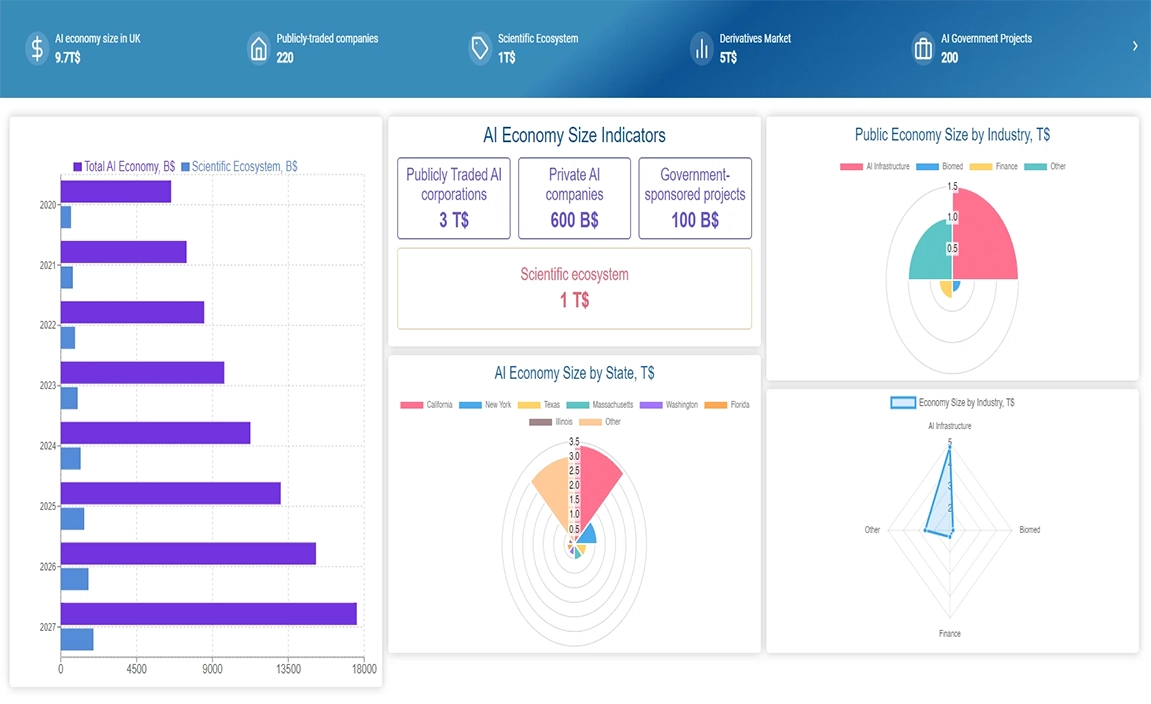This screenshot has width=1151, height=704.
Task: Open the Scientific ecosystem 1 T$ card
Action: point(574,288)
